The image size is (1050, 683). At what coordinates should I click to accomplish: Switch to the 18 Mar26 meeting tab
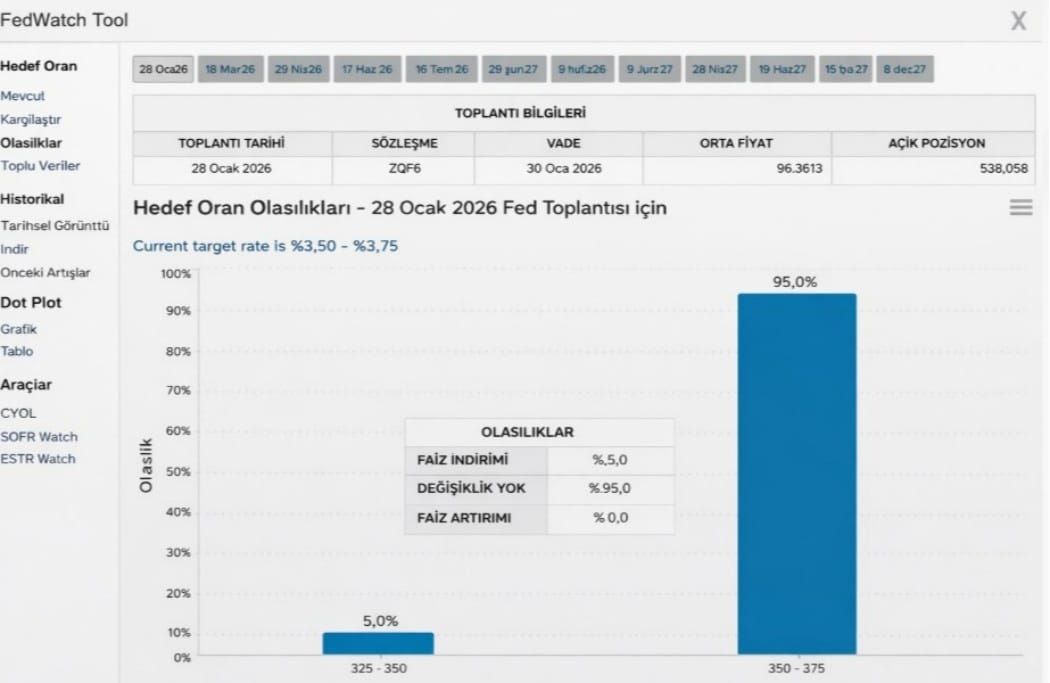230,69
